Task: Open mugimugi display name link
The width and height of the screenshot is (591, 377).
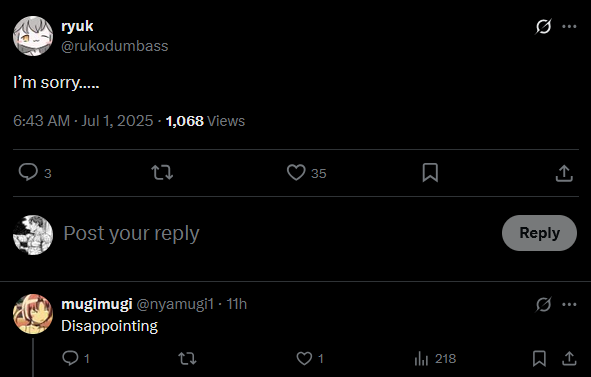Action: point(97,304)
